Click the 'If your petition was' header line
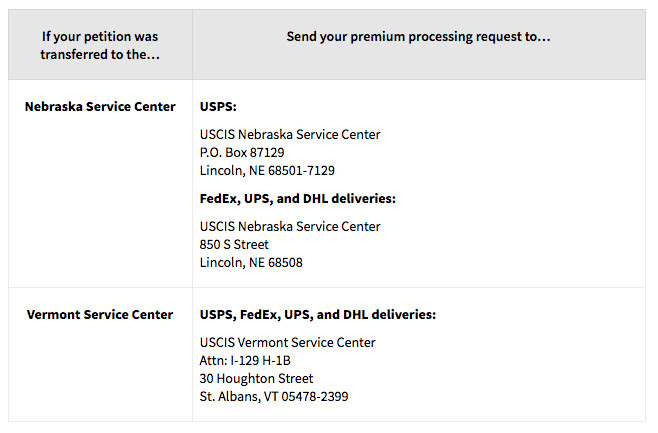 [100, 36]
